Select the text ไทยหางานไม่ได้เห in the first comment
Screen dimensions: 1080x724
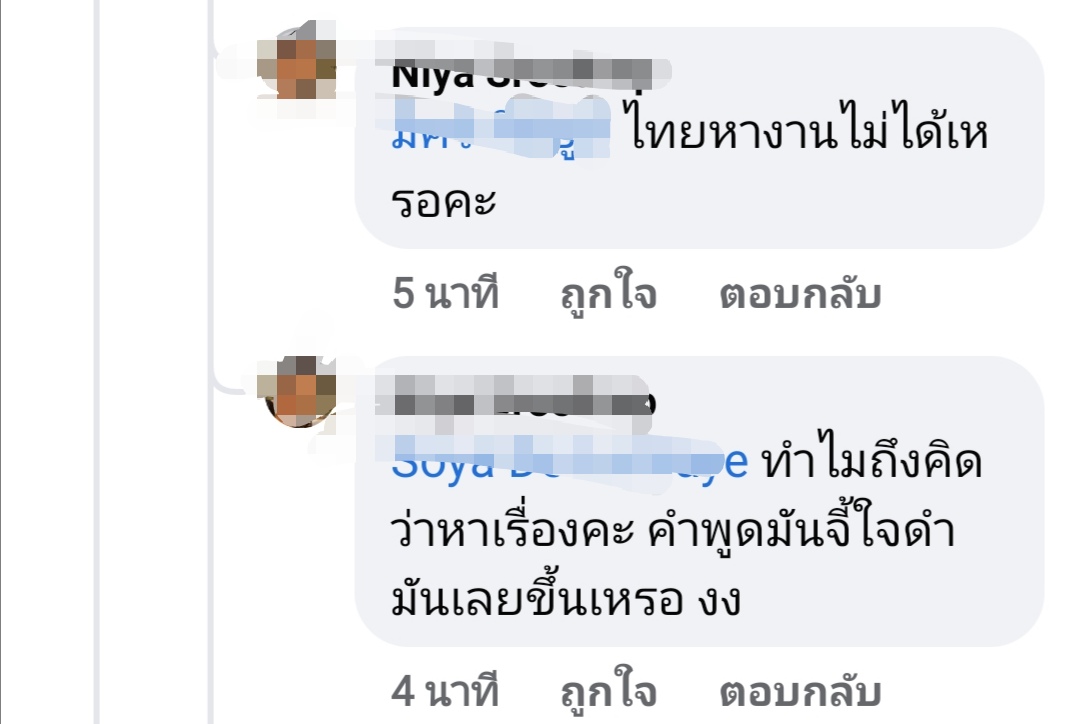[810, 129]
